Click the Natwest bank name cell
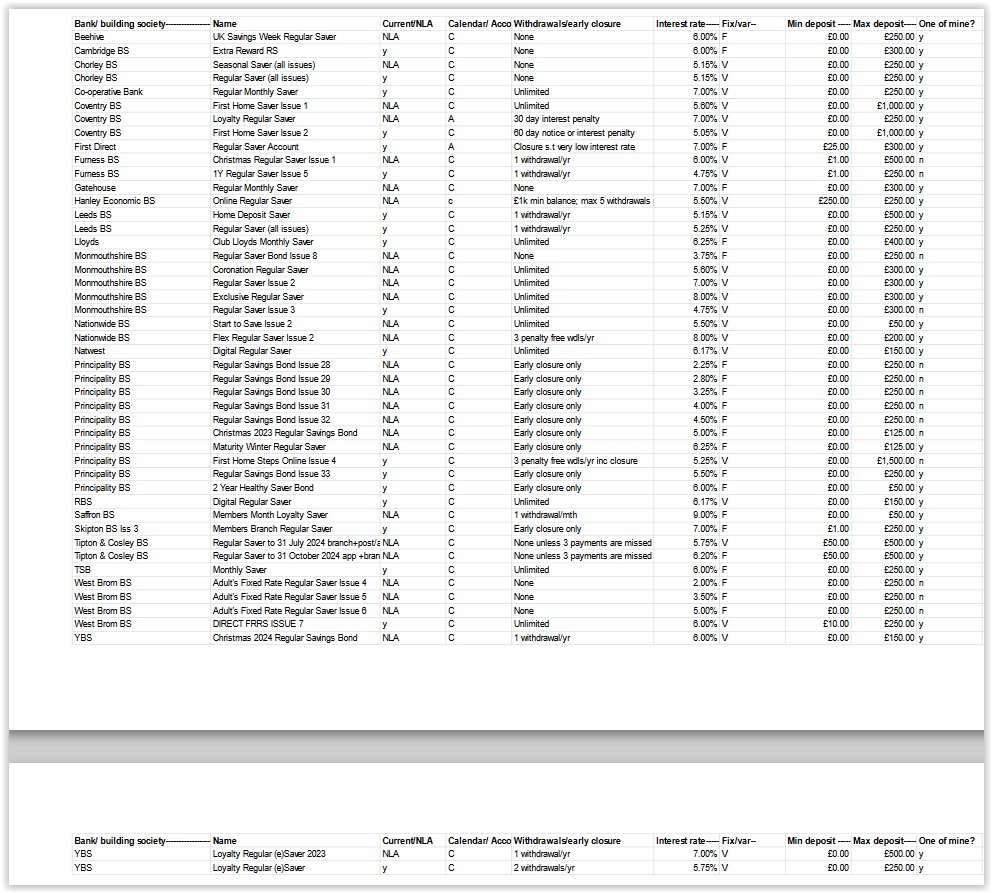Viewport: 992px width, 893px height. click(90, 351)
